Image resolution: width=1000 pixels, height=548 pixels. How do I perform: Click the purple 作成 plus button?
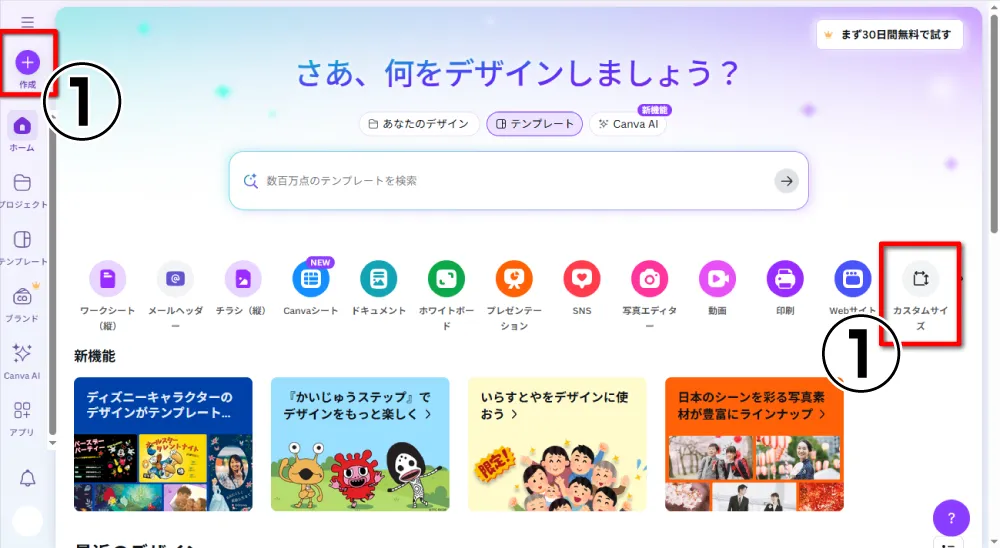27,63
